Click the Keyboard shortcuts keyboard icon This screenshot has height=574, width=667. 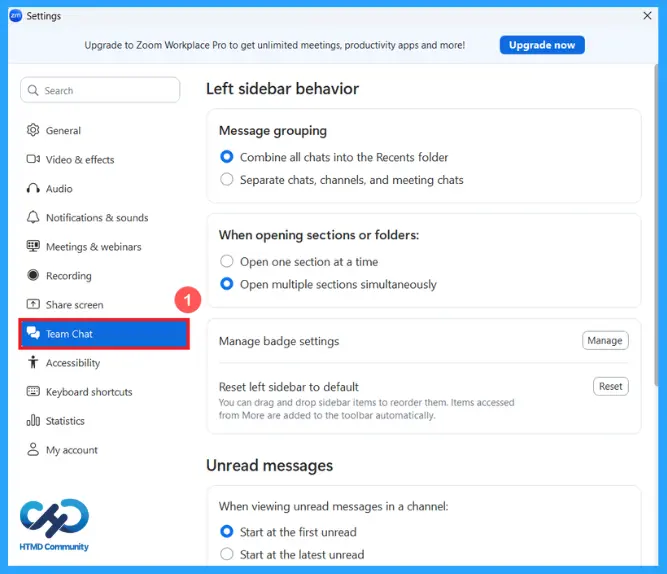point(33,391)
